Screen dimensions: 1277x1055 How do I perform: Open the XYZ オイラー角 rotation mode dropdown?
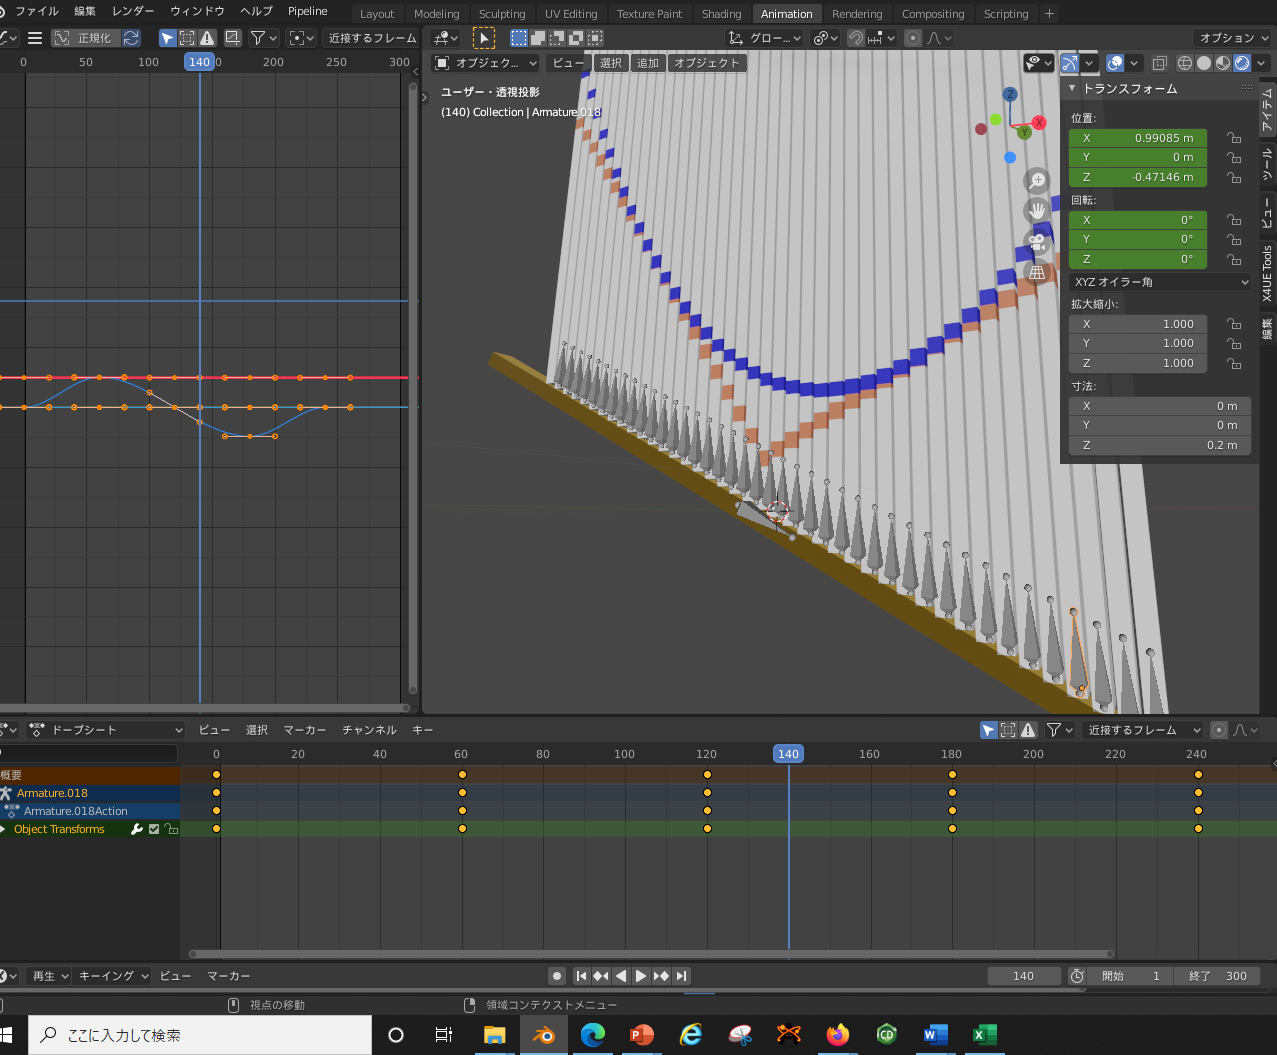[x=1159, y=281]
